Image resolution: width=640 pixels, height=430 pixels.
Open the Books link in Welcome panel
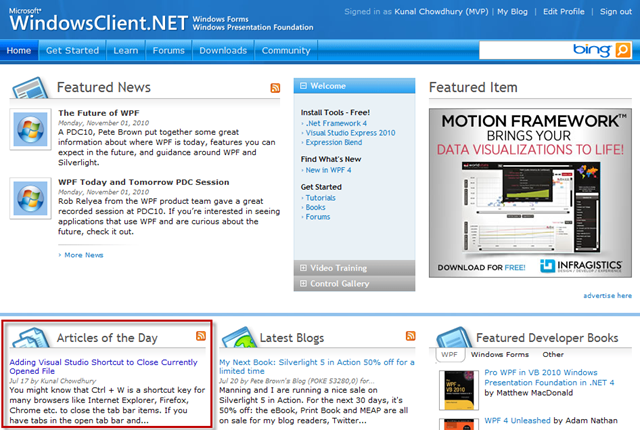pos(316,207)
